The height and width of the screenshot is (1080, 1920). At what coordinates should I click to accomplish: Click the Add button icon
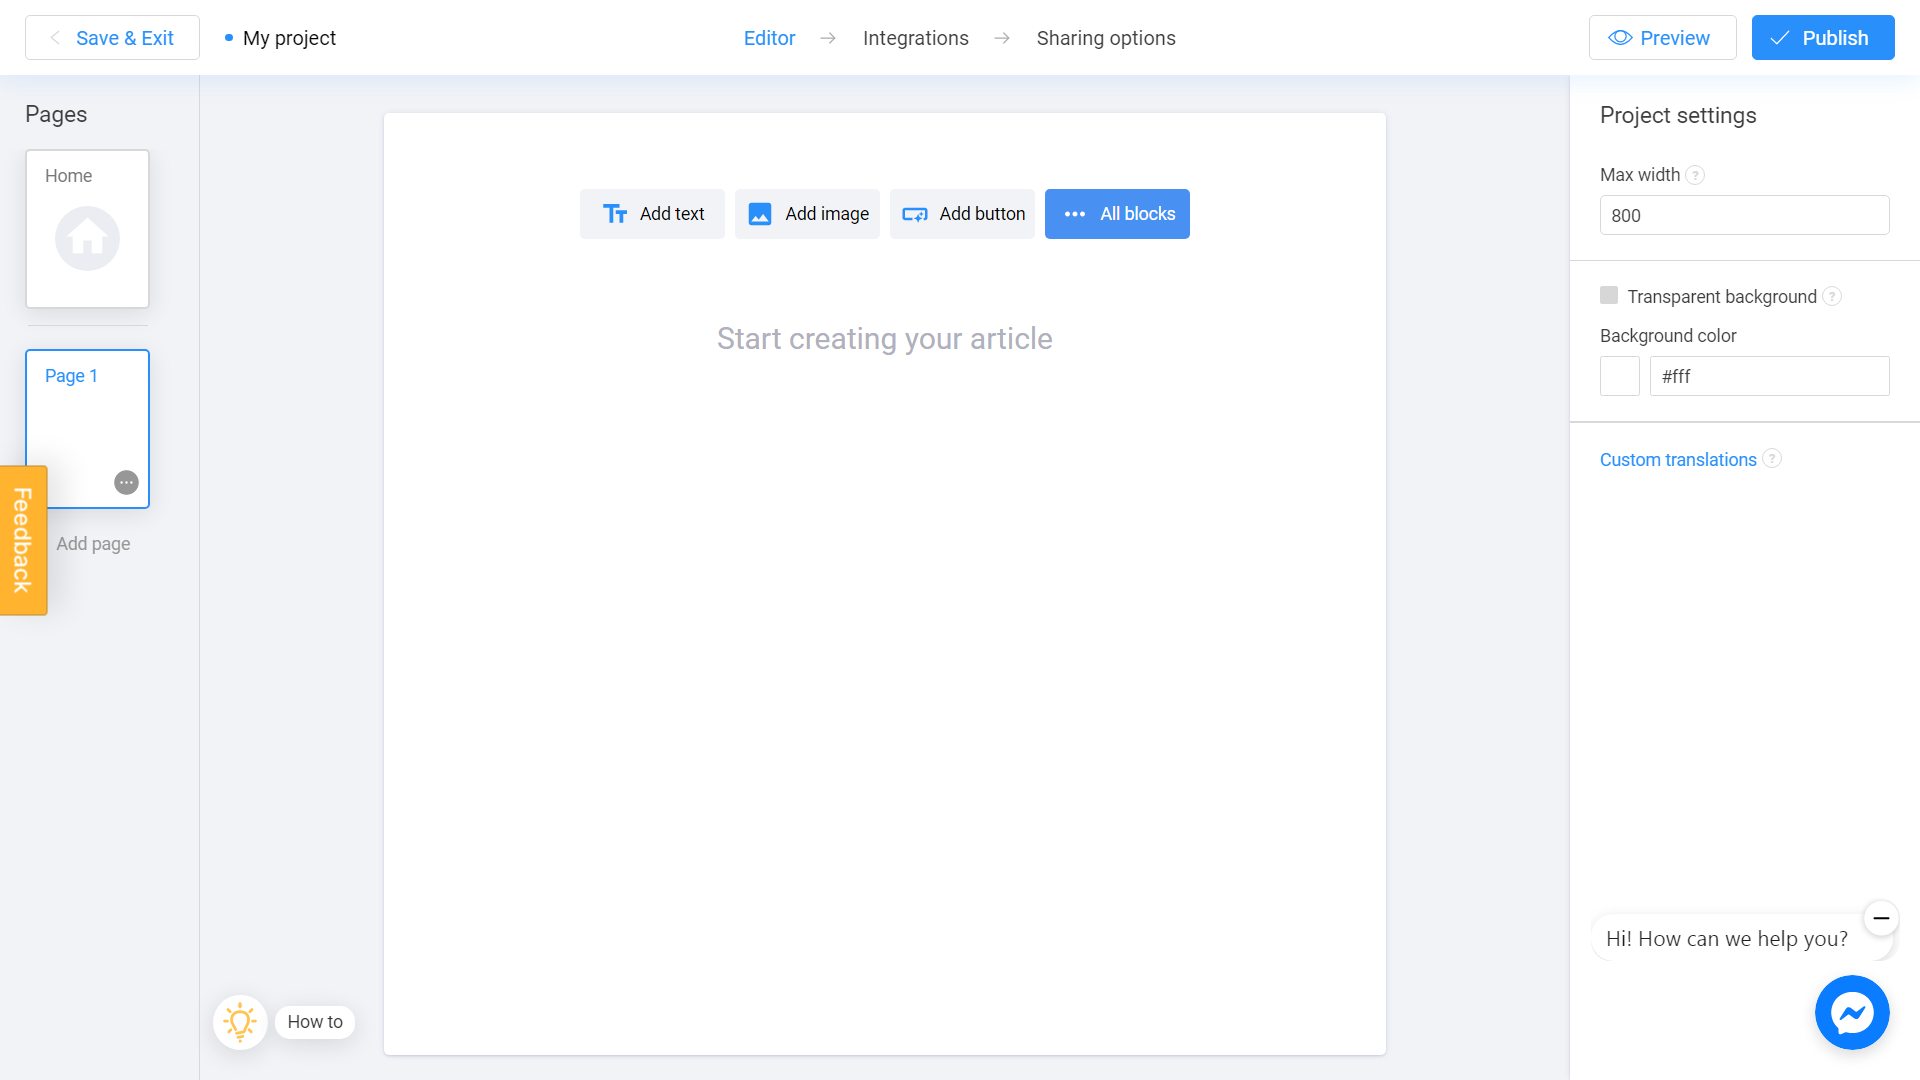[x=915, y=214]
